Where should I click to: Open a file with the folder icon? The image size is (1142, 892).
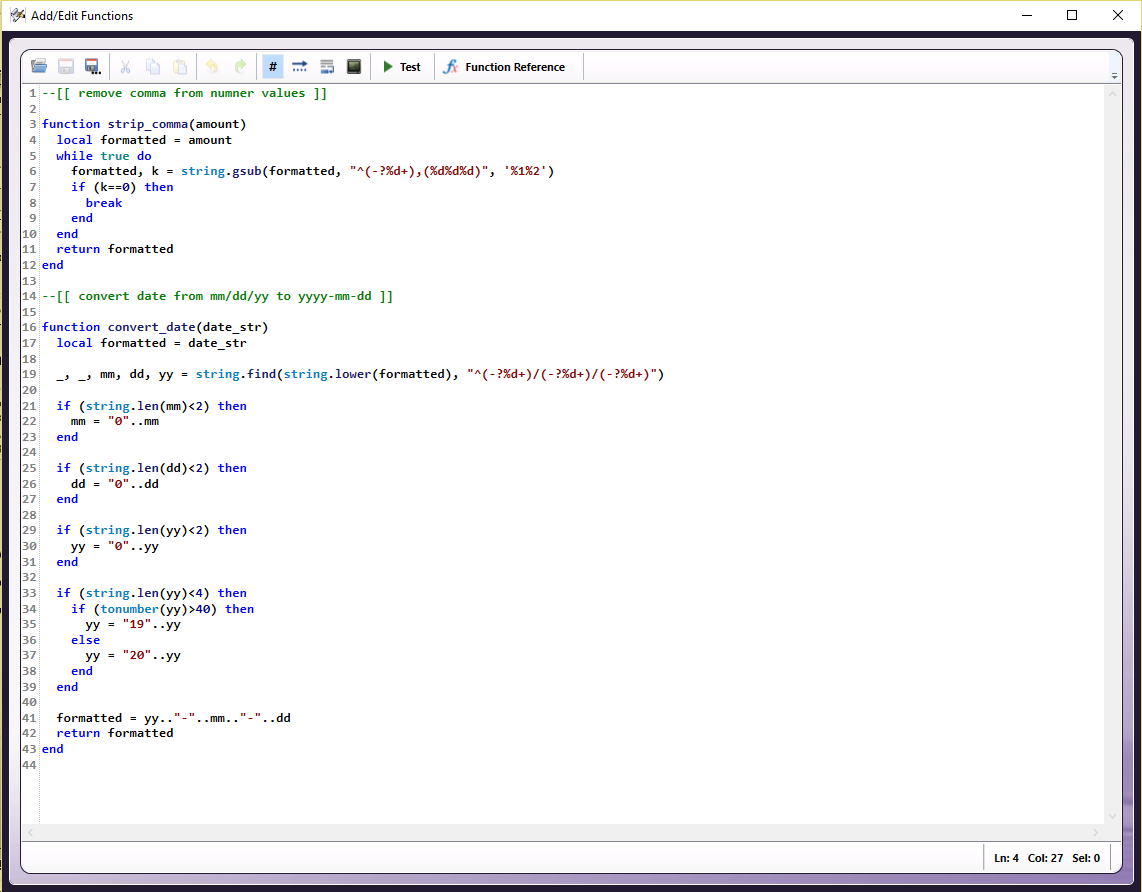pyautogui.click(x=39, y=67)
